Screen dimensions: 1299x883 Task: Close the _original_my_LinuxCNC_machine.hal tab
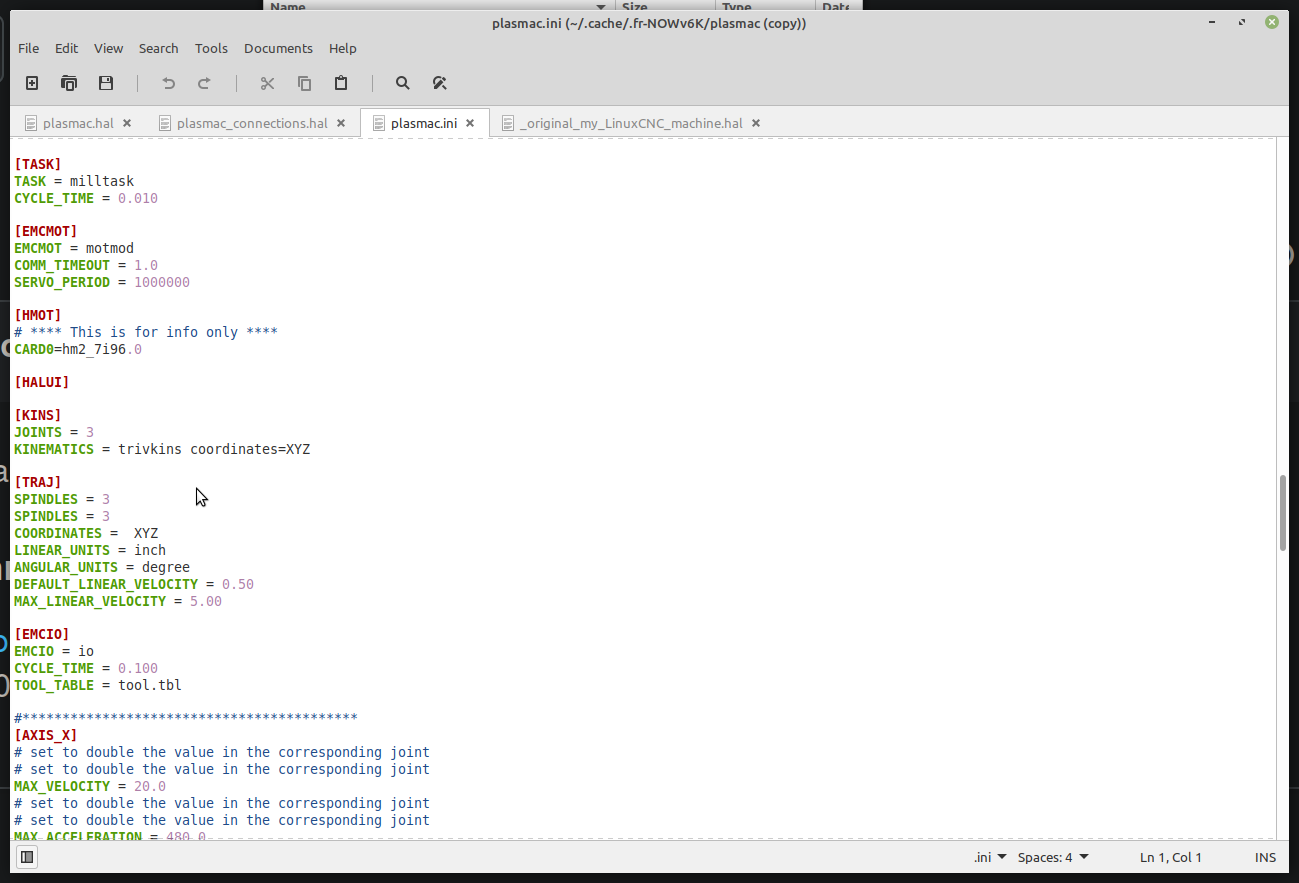[756, 124]
